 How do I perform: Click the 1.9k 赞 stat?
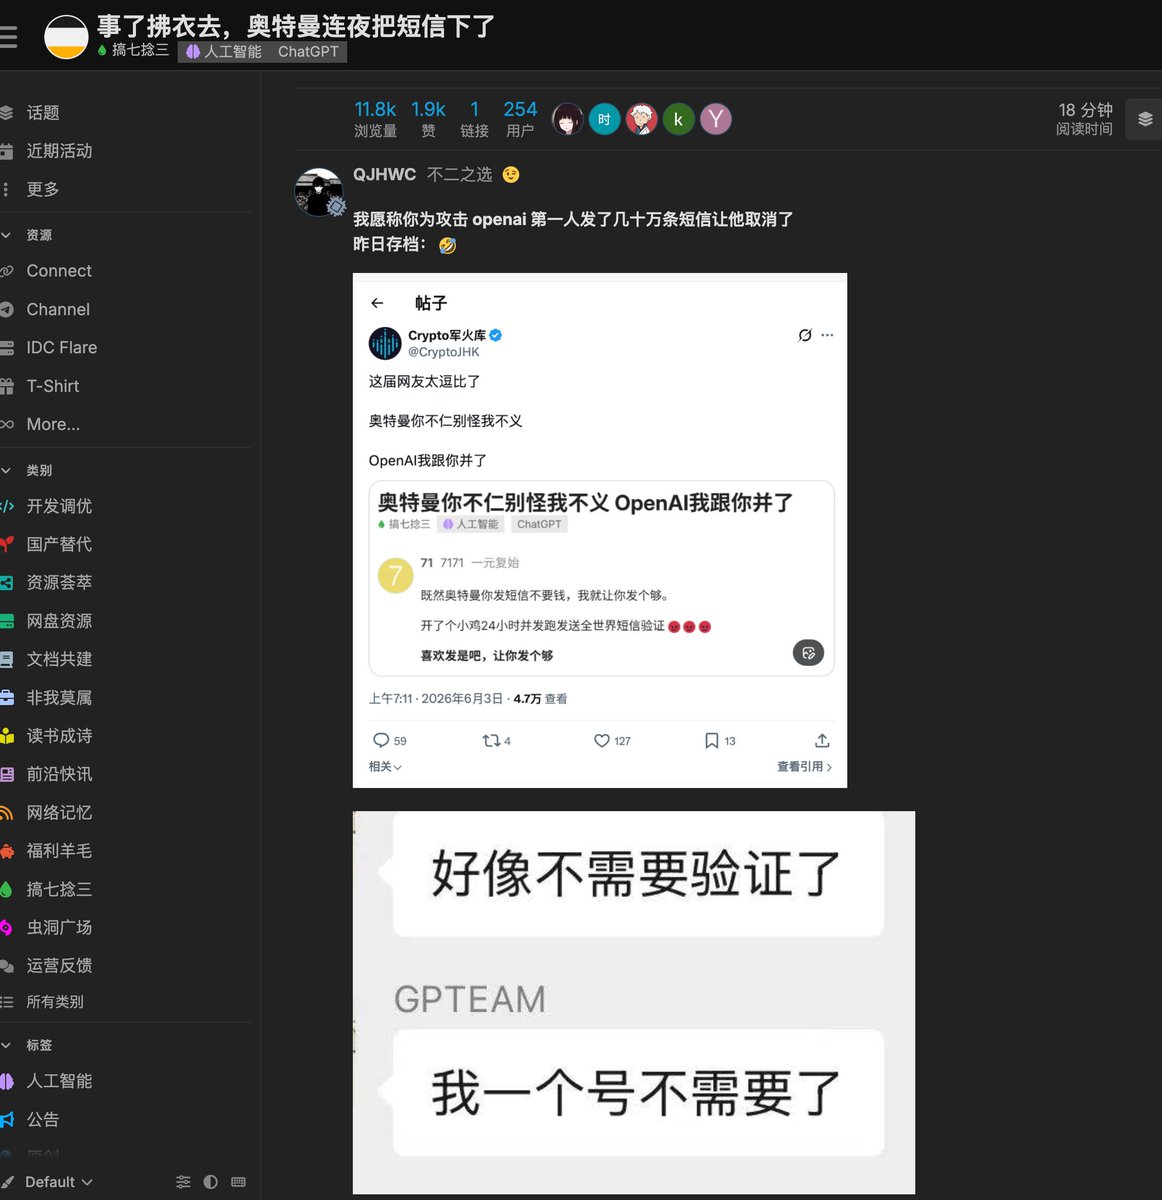click(428, 119)
